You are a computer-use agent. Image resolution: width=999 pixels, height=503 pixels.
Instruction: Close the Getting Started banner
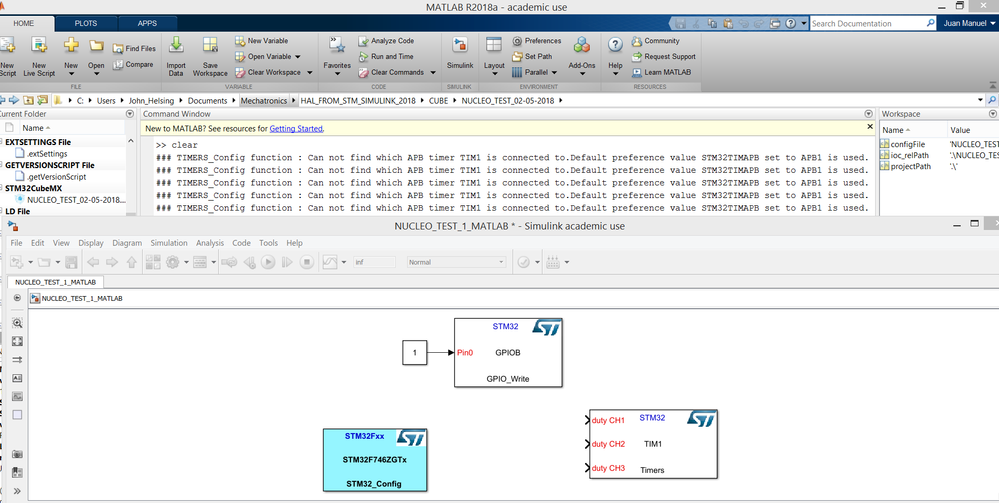pos(870,127)
